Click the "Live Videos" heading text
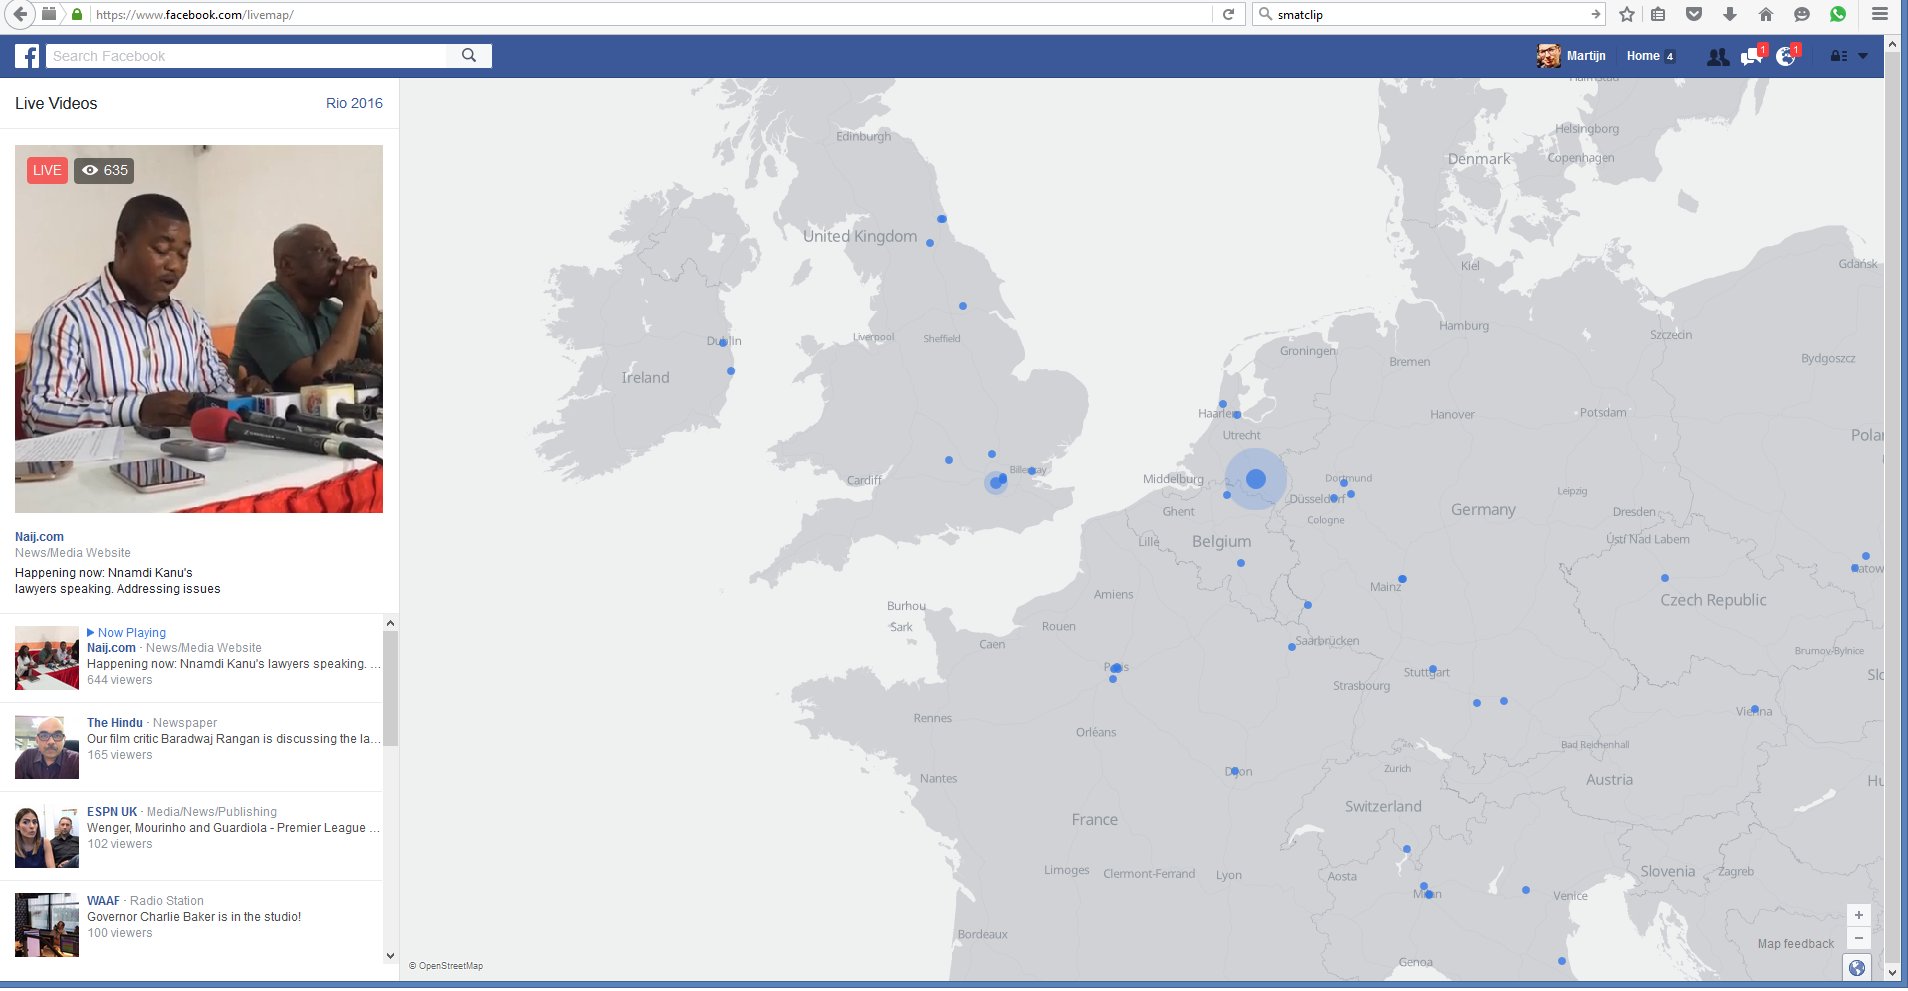This screenshot has width=1908, height=991. 56,103
